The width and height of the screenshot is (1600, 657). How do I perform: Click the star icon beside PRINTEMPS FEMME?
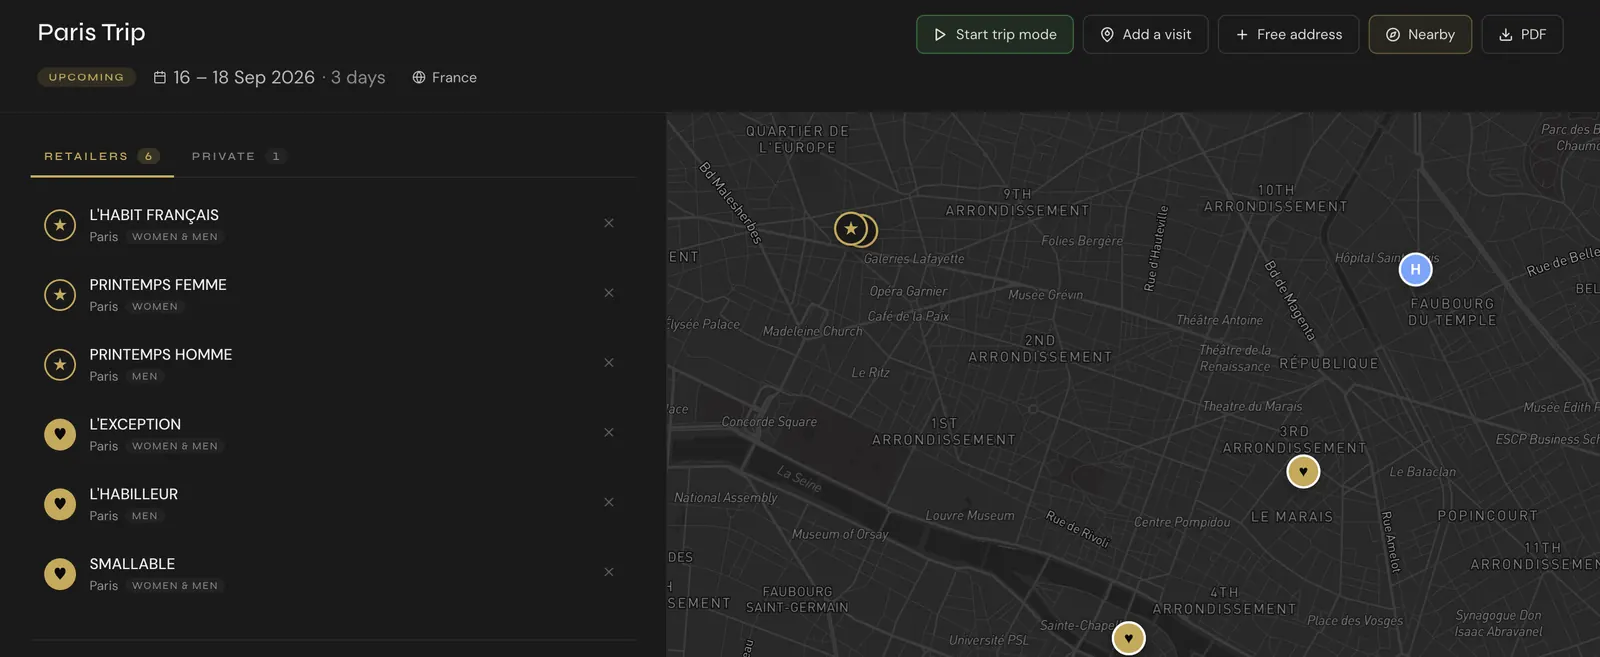click(x=60, y=295)
